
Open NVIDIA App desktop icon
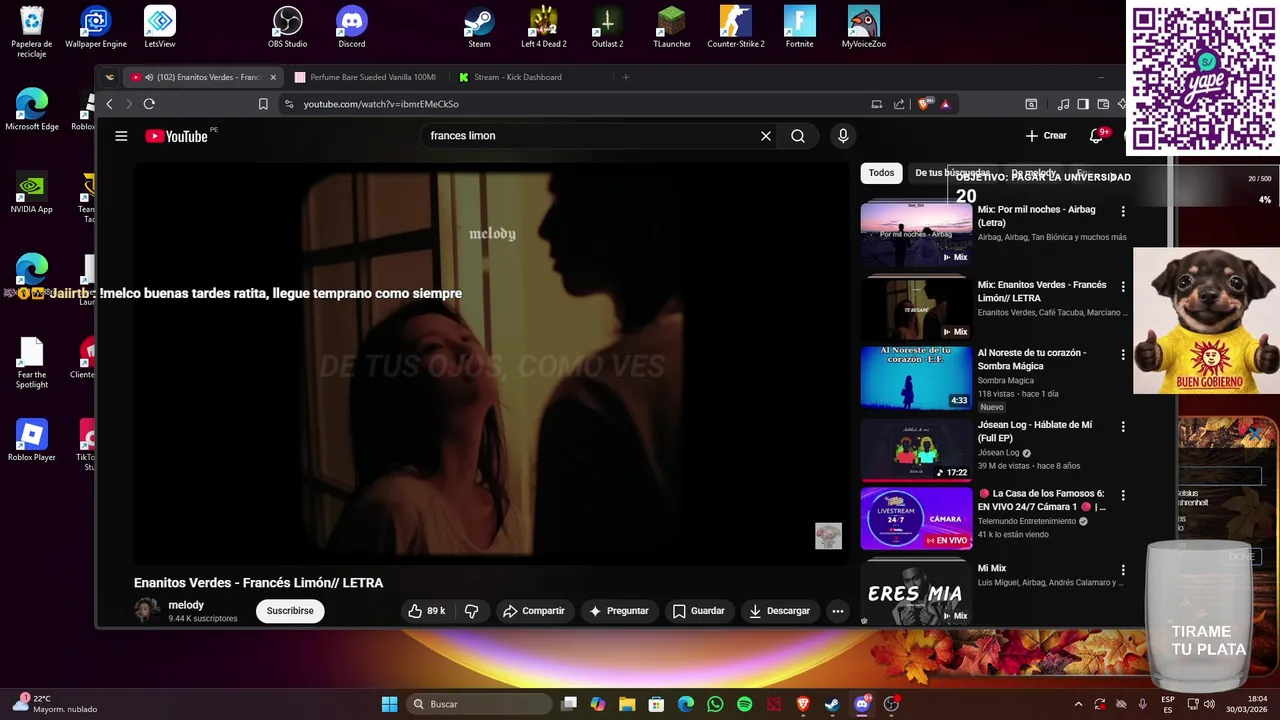(32, 192)
